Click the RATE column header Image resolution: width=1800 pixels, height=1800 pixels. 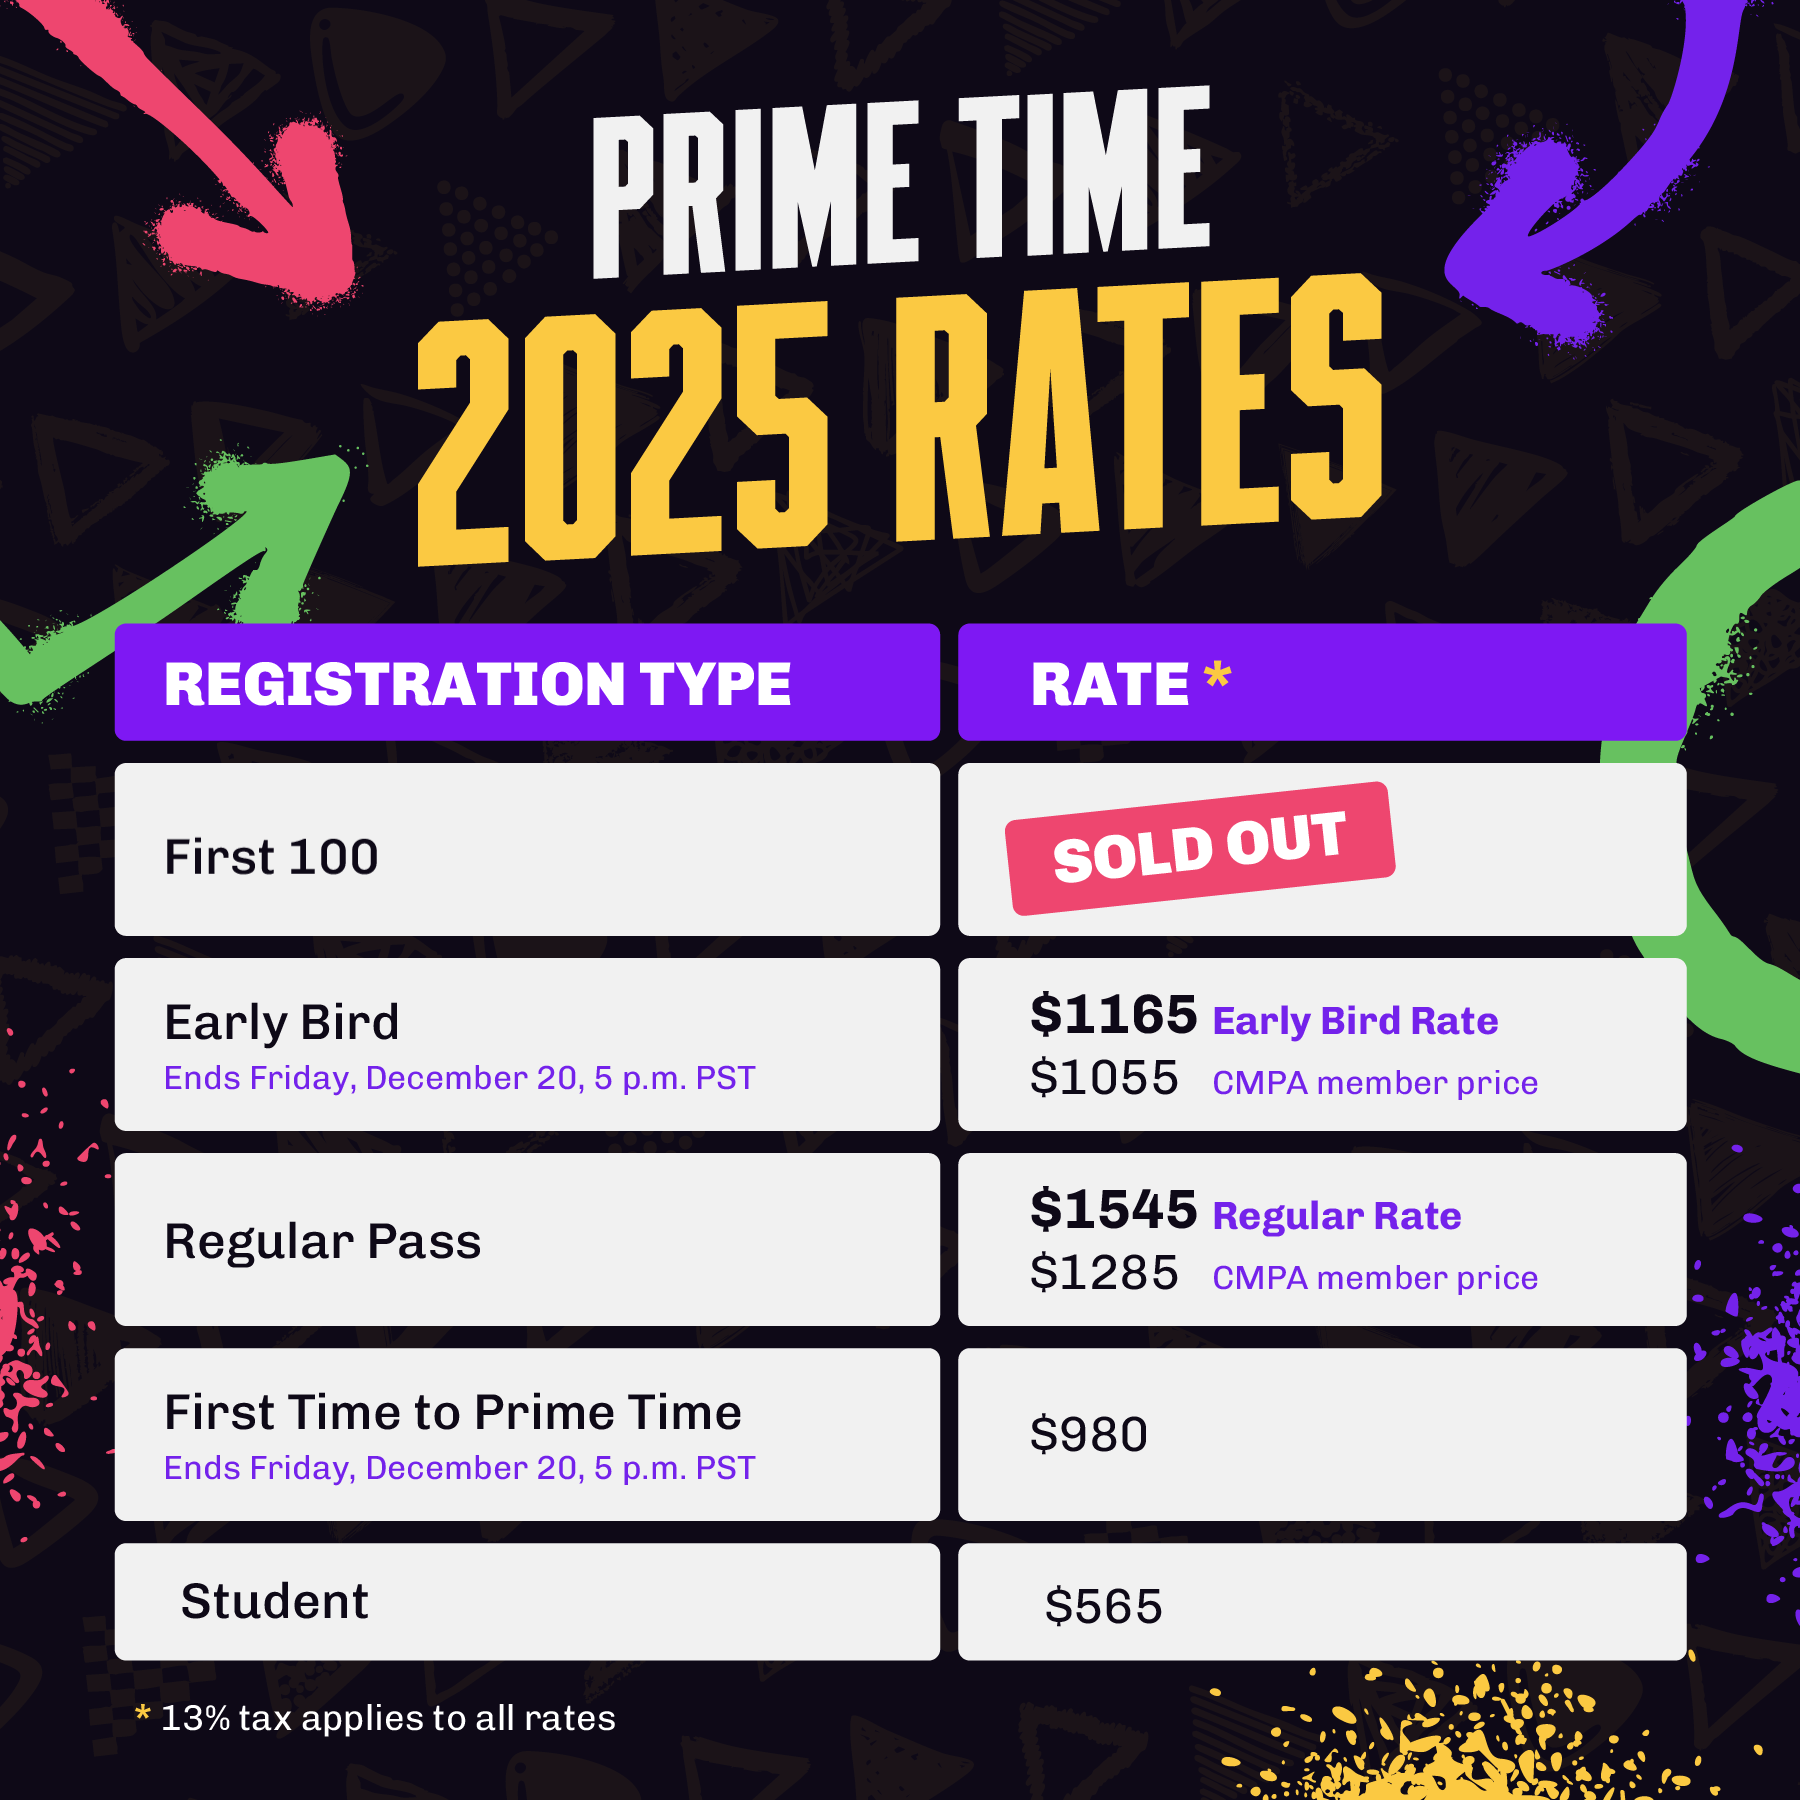[1322, 682]
